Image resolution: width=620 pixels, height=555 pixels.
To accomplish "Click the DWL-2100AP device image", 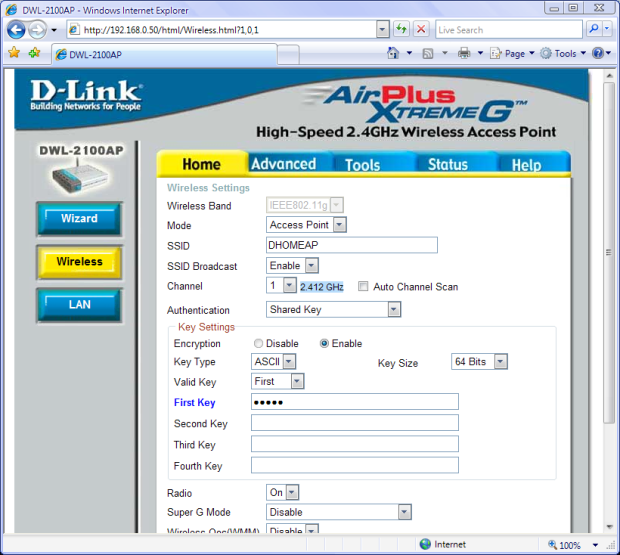I will tap(80, 176).
